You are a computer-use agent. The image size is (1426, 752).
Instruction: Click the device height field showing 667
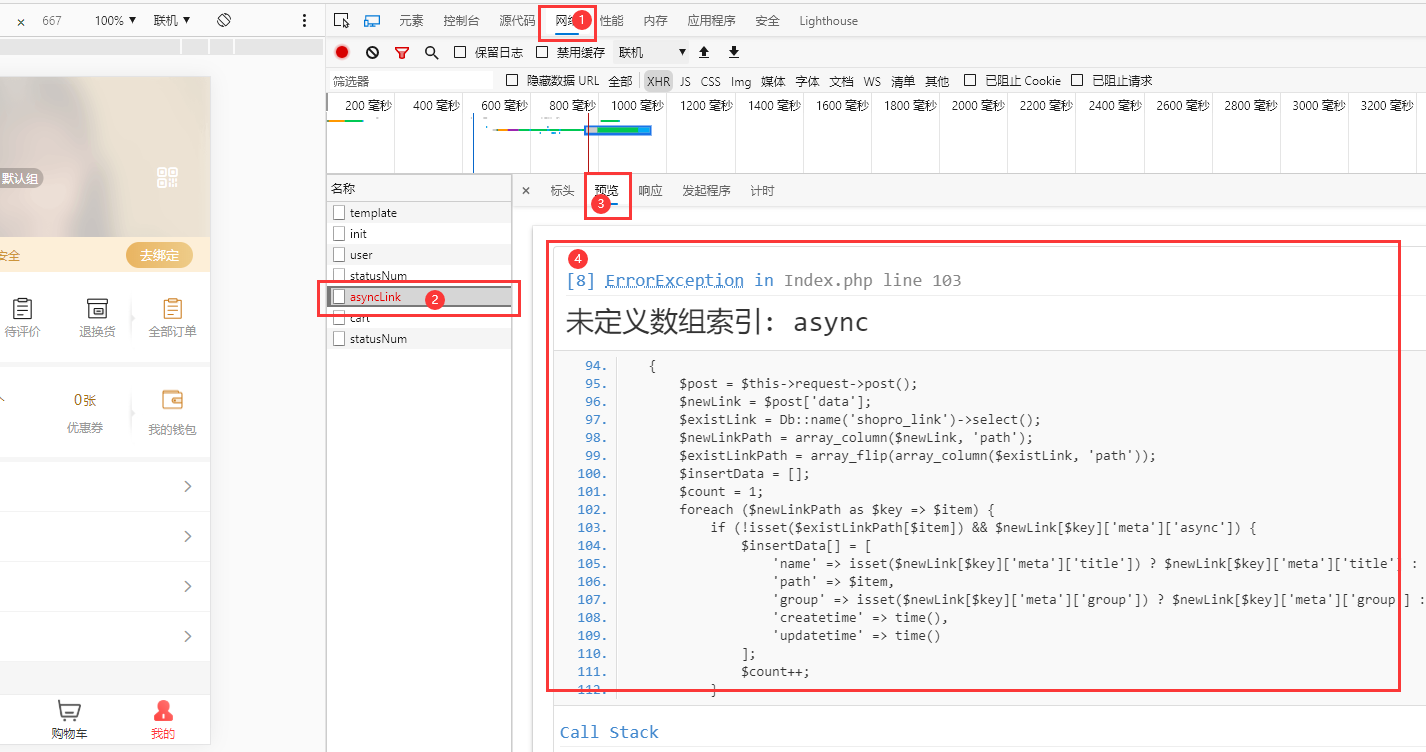coord(52,20)
